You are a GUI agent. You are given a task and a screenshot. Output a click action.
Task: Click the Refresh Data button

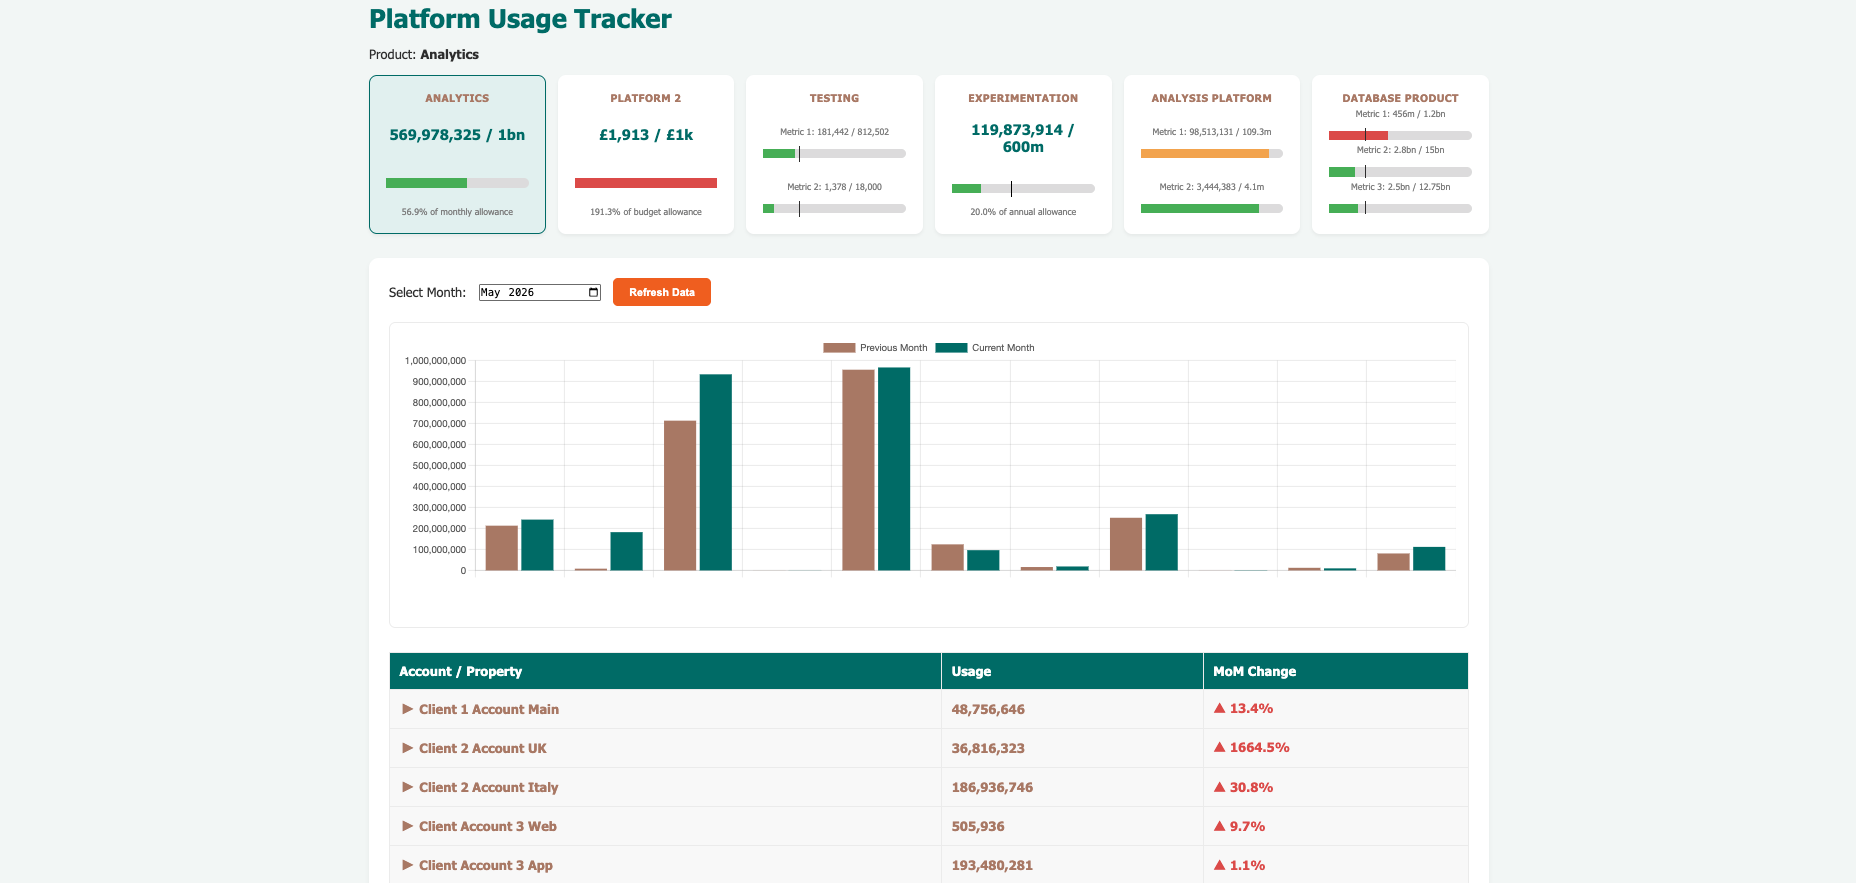tap(662, 292)
